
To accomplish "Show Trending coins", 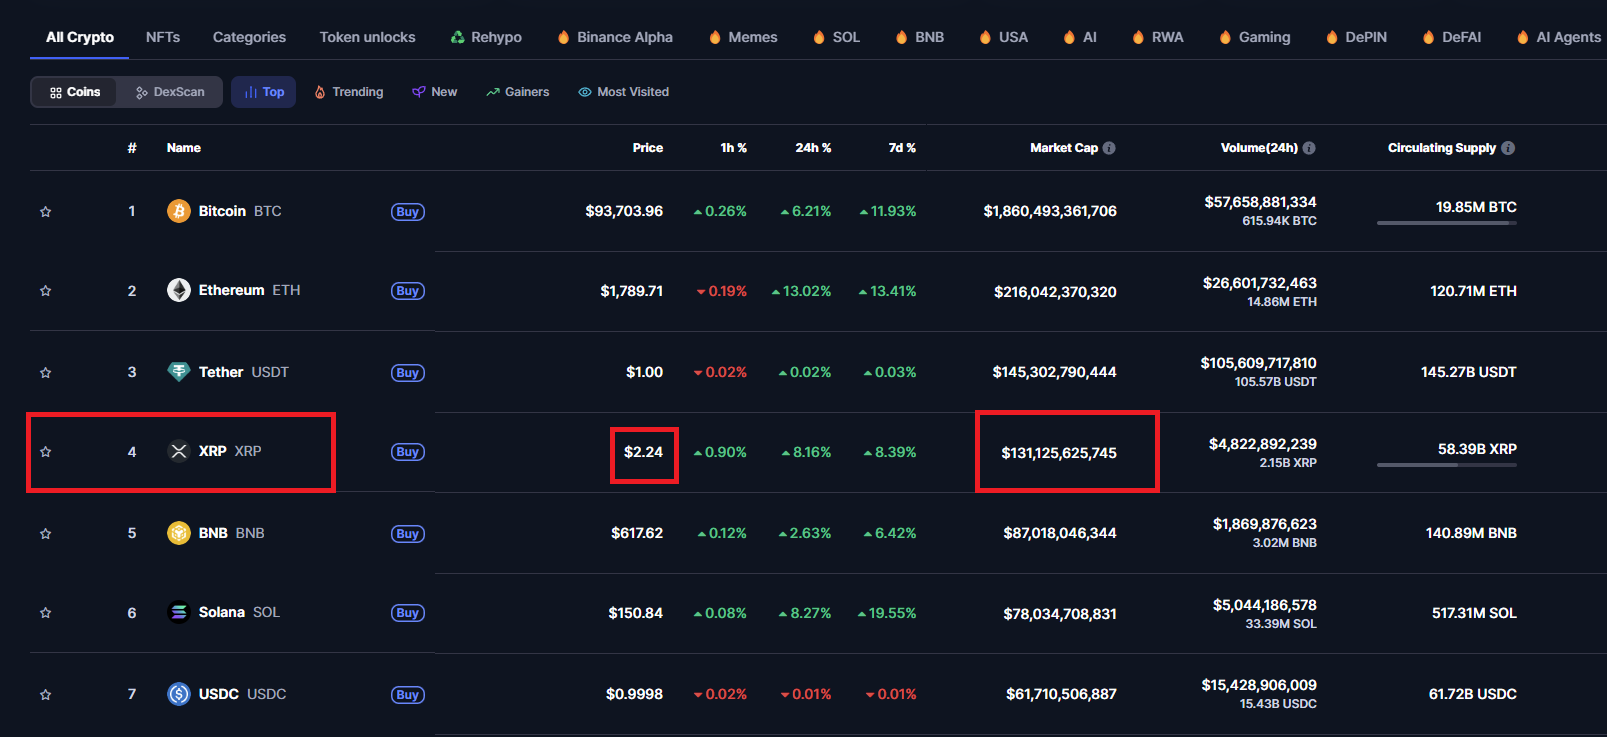I will (x=349, y=92).
